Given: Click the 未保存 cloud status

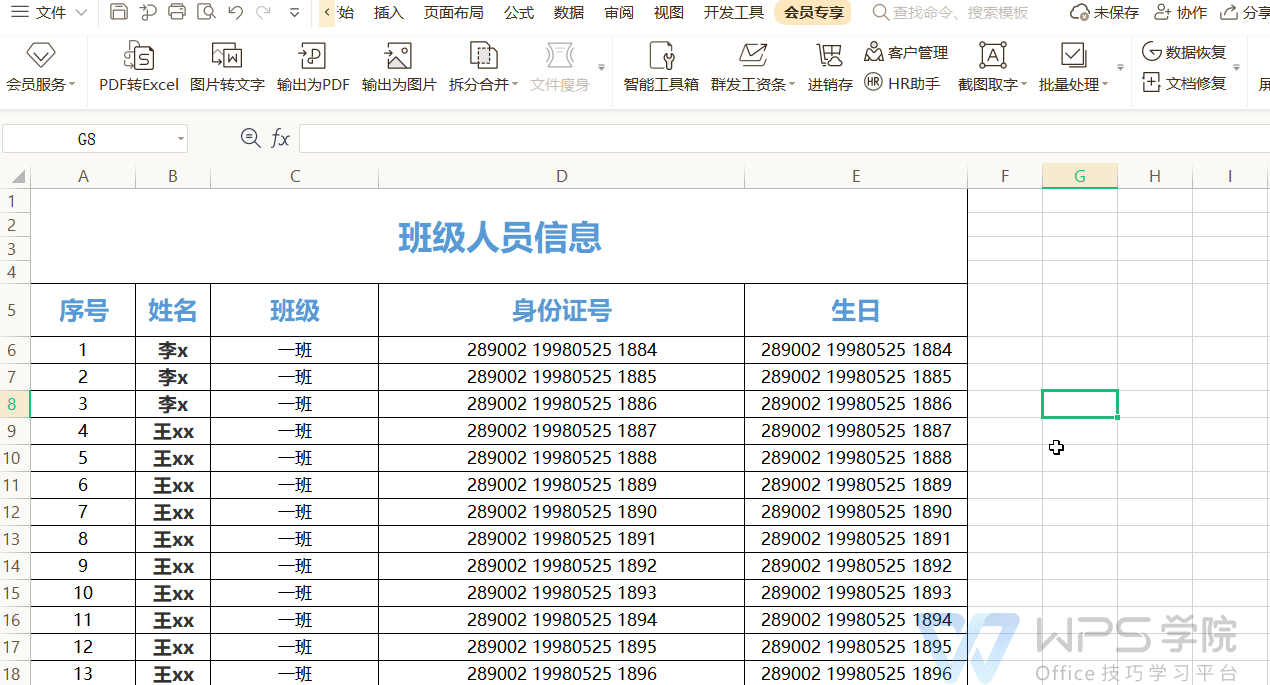Looking at the screenshot, I should click(1105, 12).
